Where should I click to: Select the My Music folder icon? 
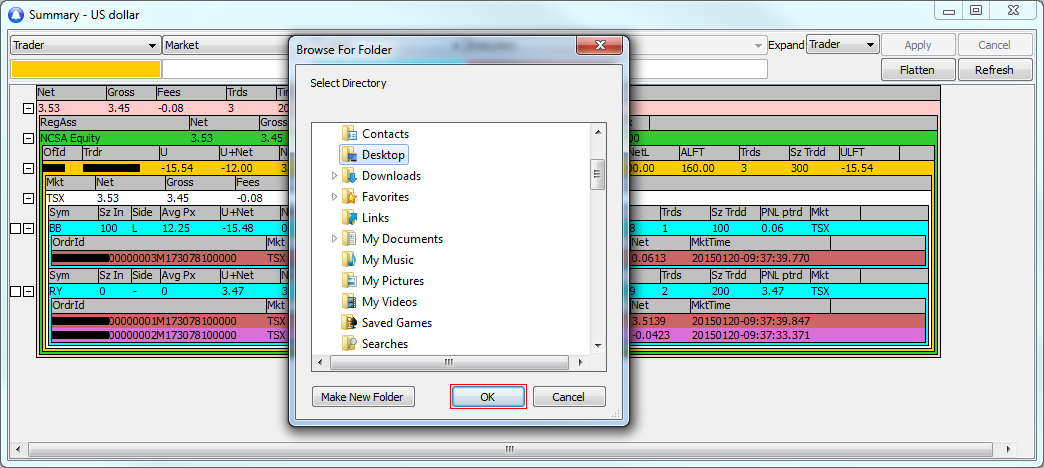click(349, 260)
